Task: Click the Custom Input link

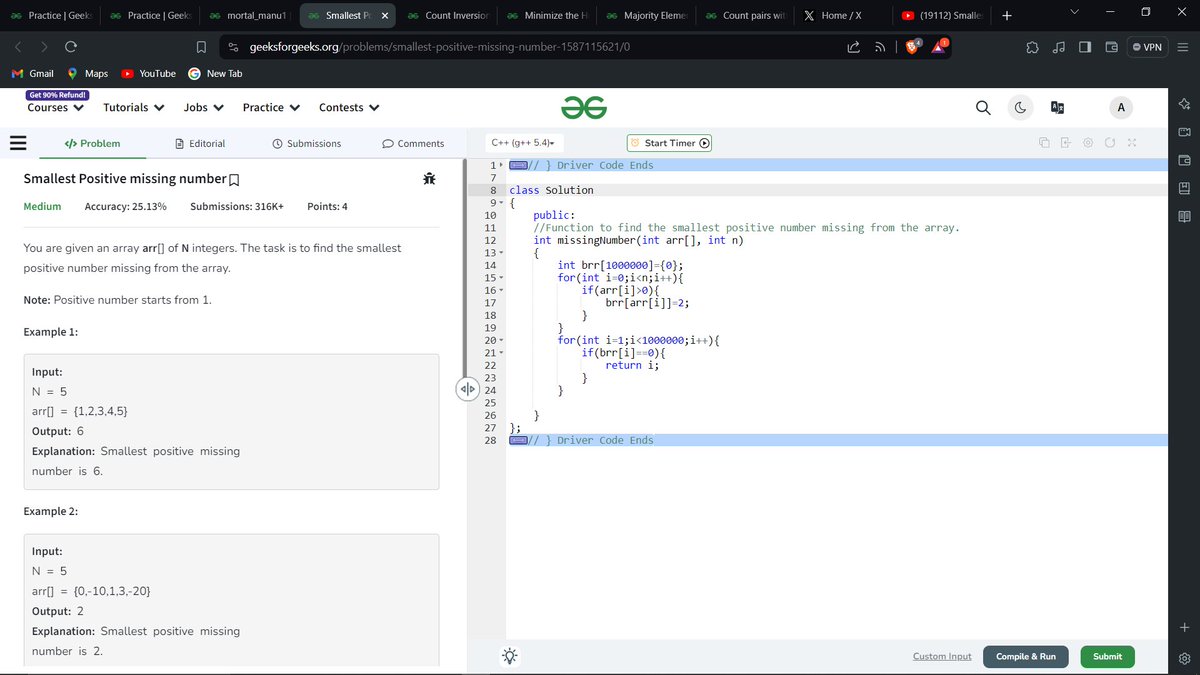Action: 942,656
